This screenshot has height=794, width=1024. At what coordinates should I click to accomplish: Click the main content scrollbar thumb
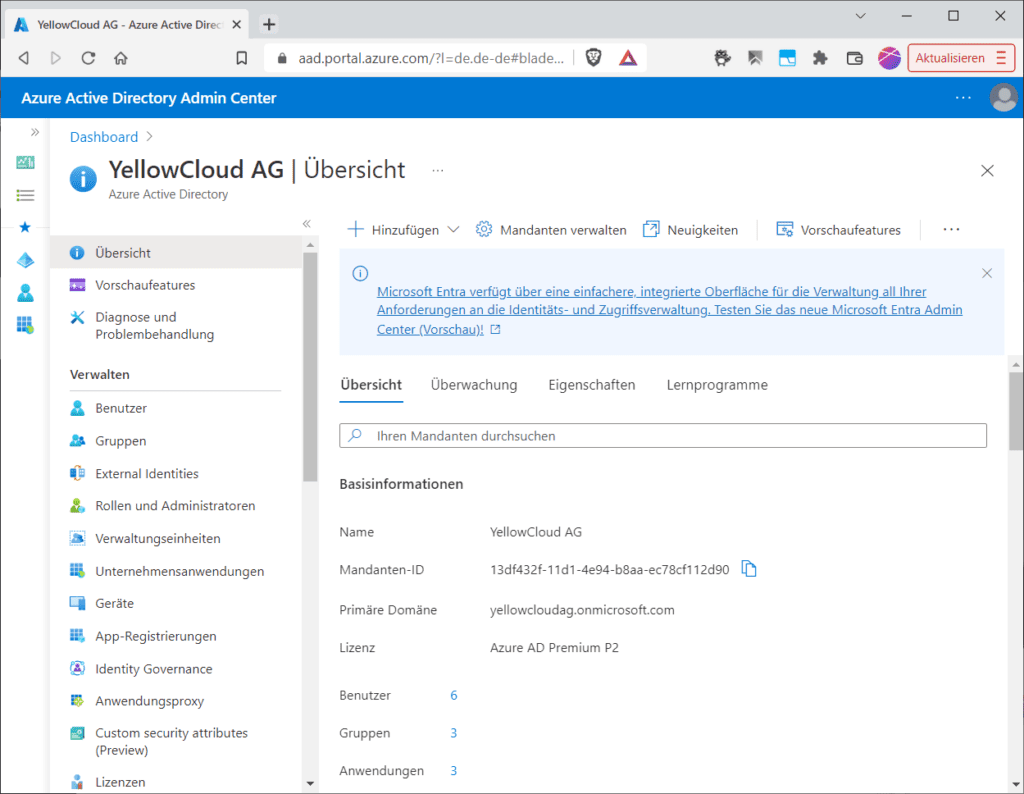click(1016, 411)
